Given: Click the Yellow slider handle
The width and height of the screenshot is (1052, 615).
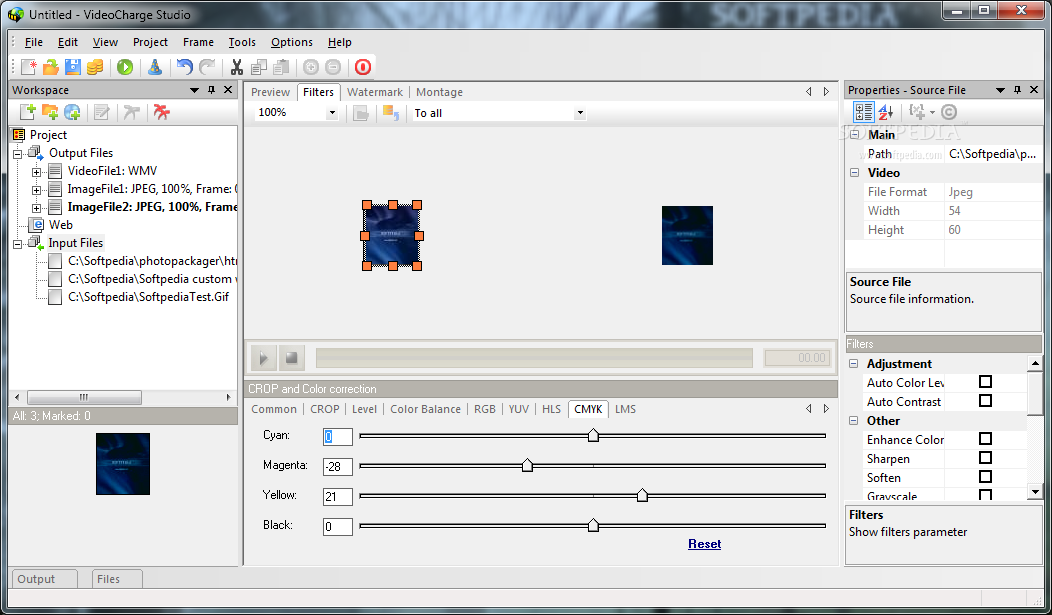Looking at the screenshot, I should [x=642, y=495].
